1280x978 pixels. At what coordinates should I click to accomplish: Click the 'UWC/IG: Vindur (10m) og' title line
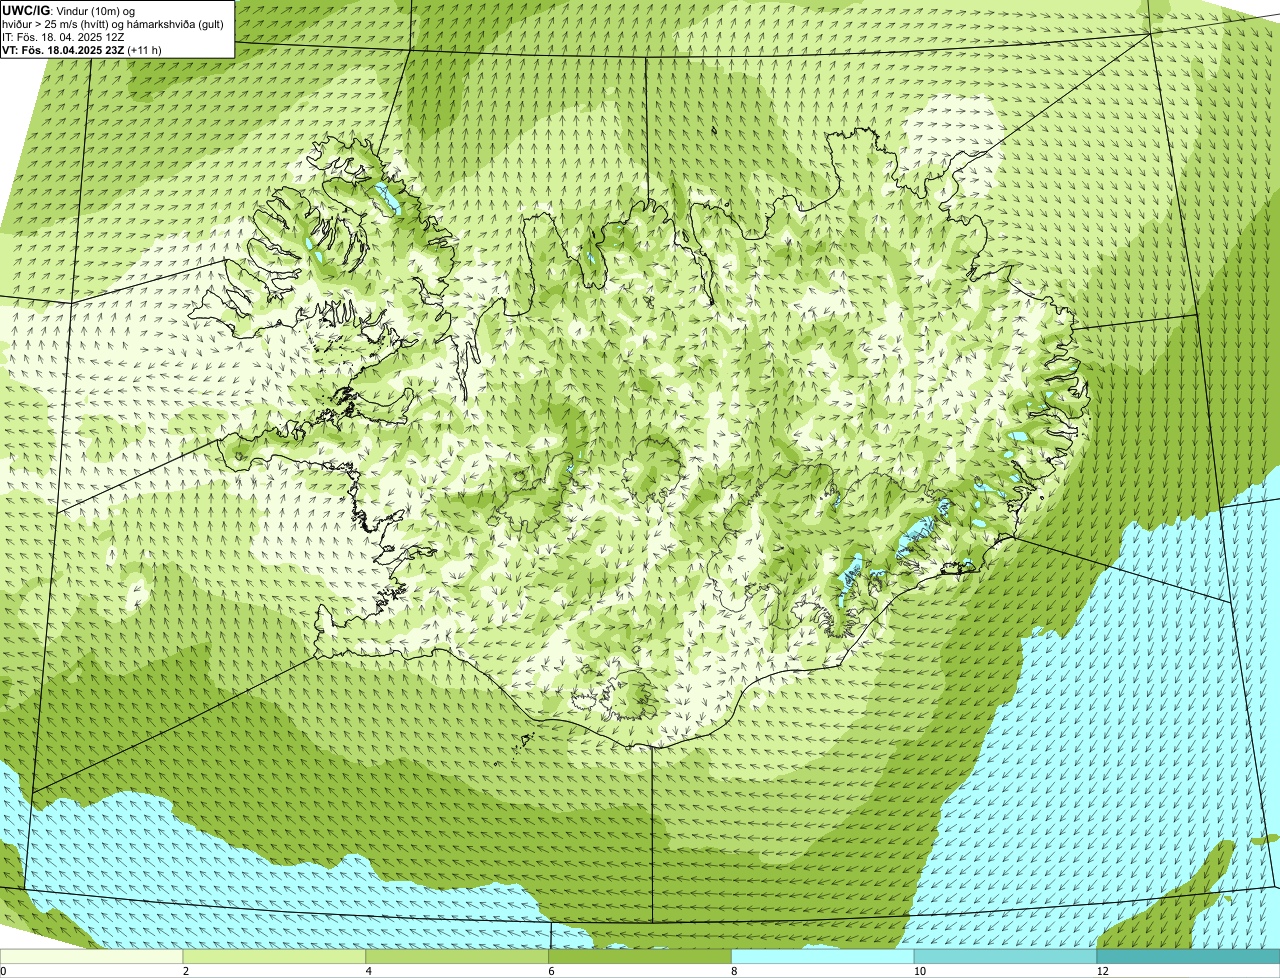coord(69,10)
